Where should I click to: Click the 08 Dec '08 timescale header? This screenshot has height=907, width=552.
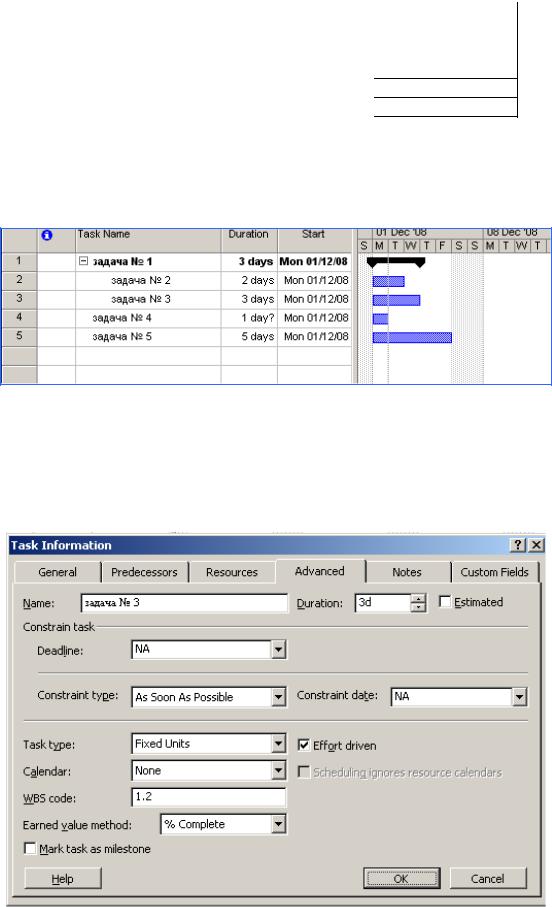(x=517, y=233)
